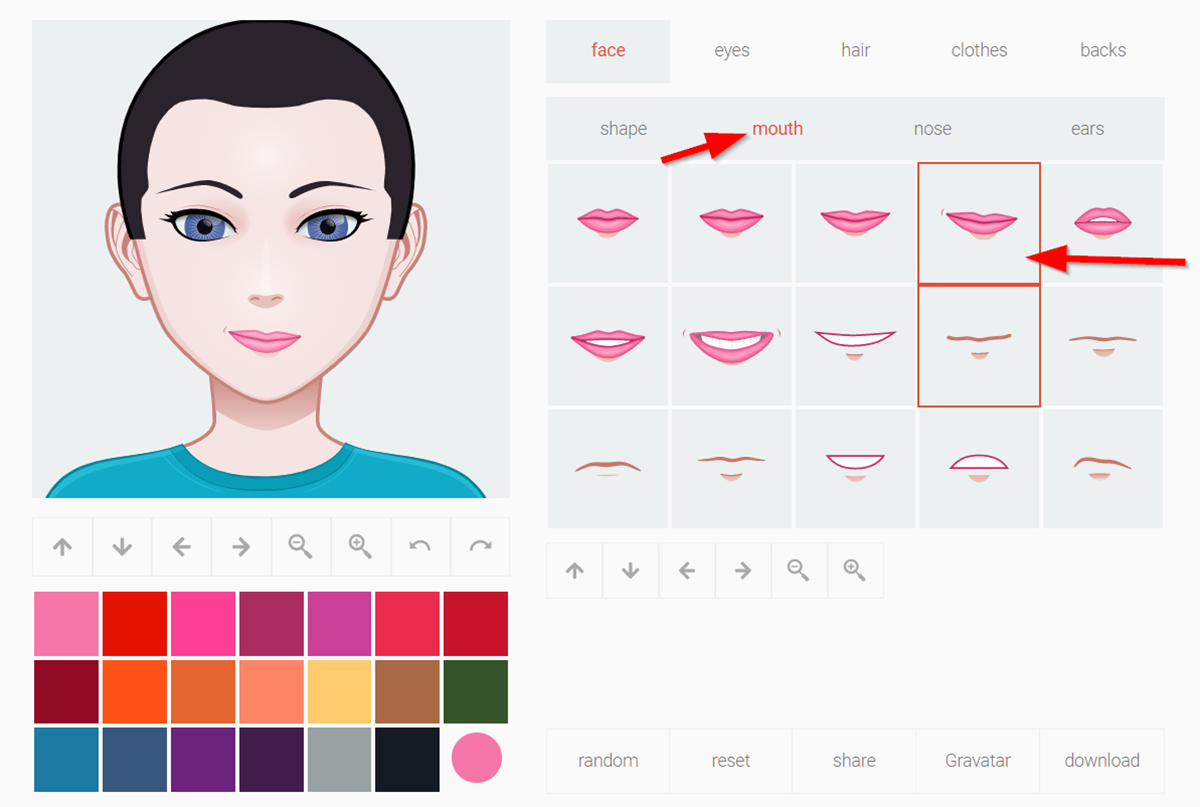Open the clothes tab
The height and width of the screenshot is (807, 1200).
[x=978, y=50]
